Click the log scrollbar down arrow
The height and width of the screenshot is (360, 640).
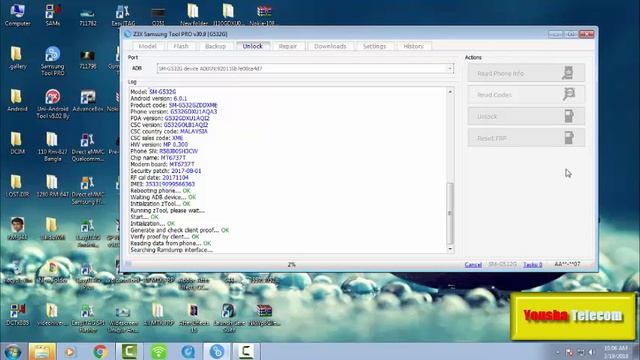coord(450,249)
